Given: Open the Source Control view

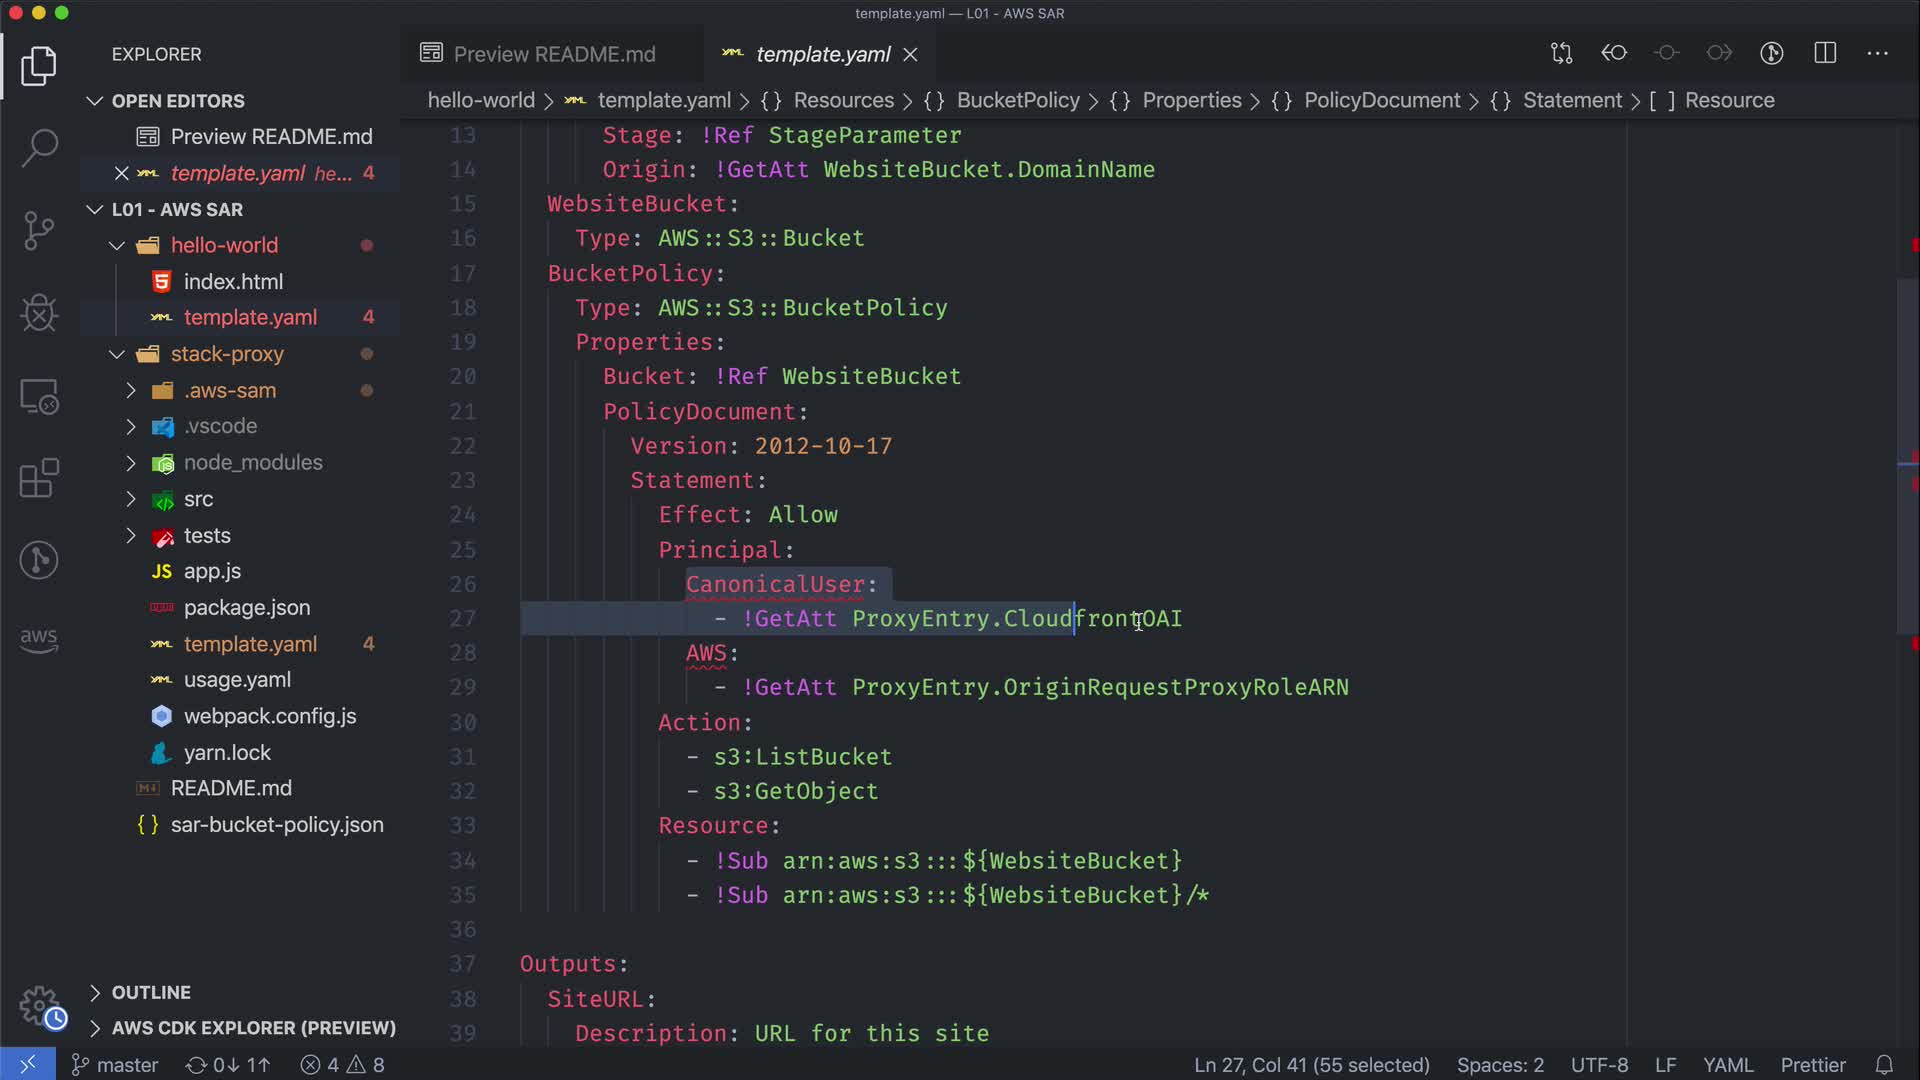Looking at the screenshot, I should 39,231.
